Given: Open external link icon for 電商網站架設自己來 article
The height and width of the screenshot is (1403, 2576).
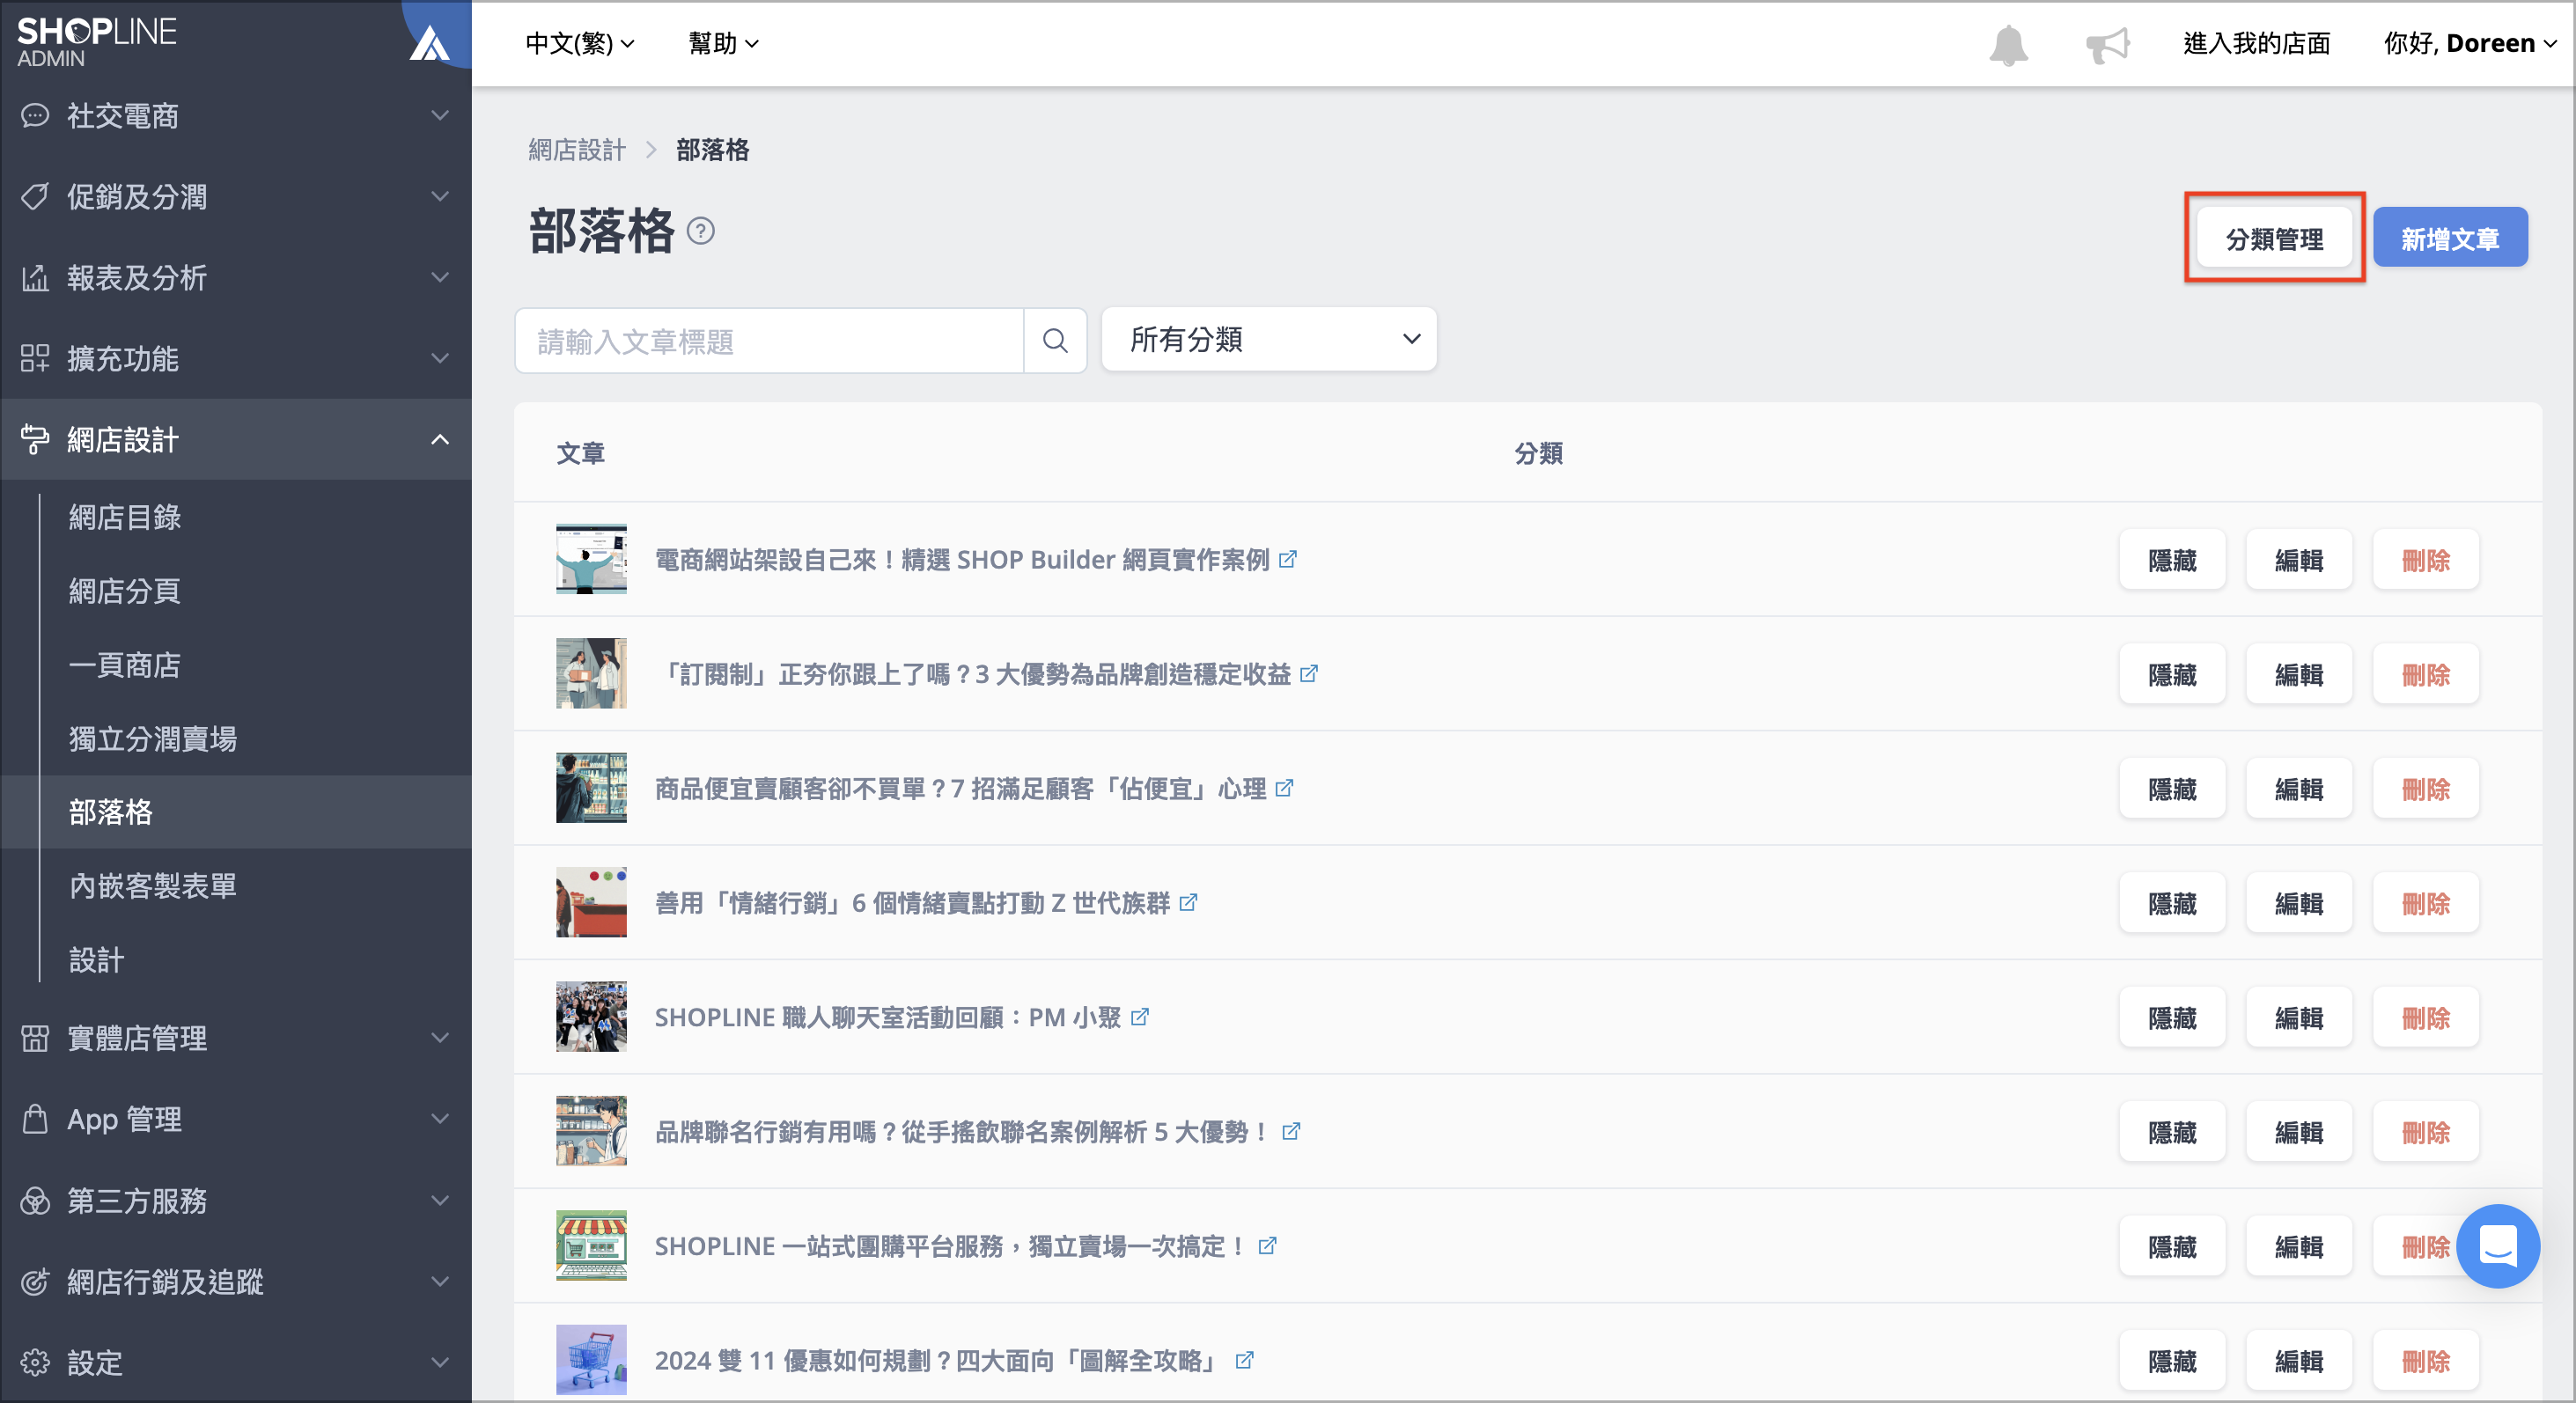Looking at the screenshot, I should click(1288, 559).
